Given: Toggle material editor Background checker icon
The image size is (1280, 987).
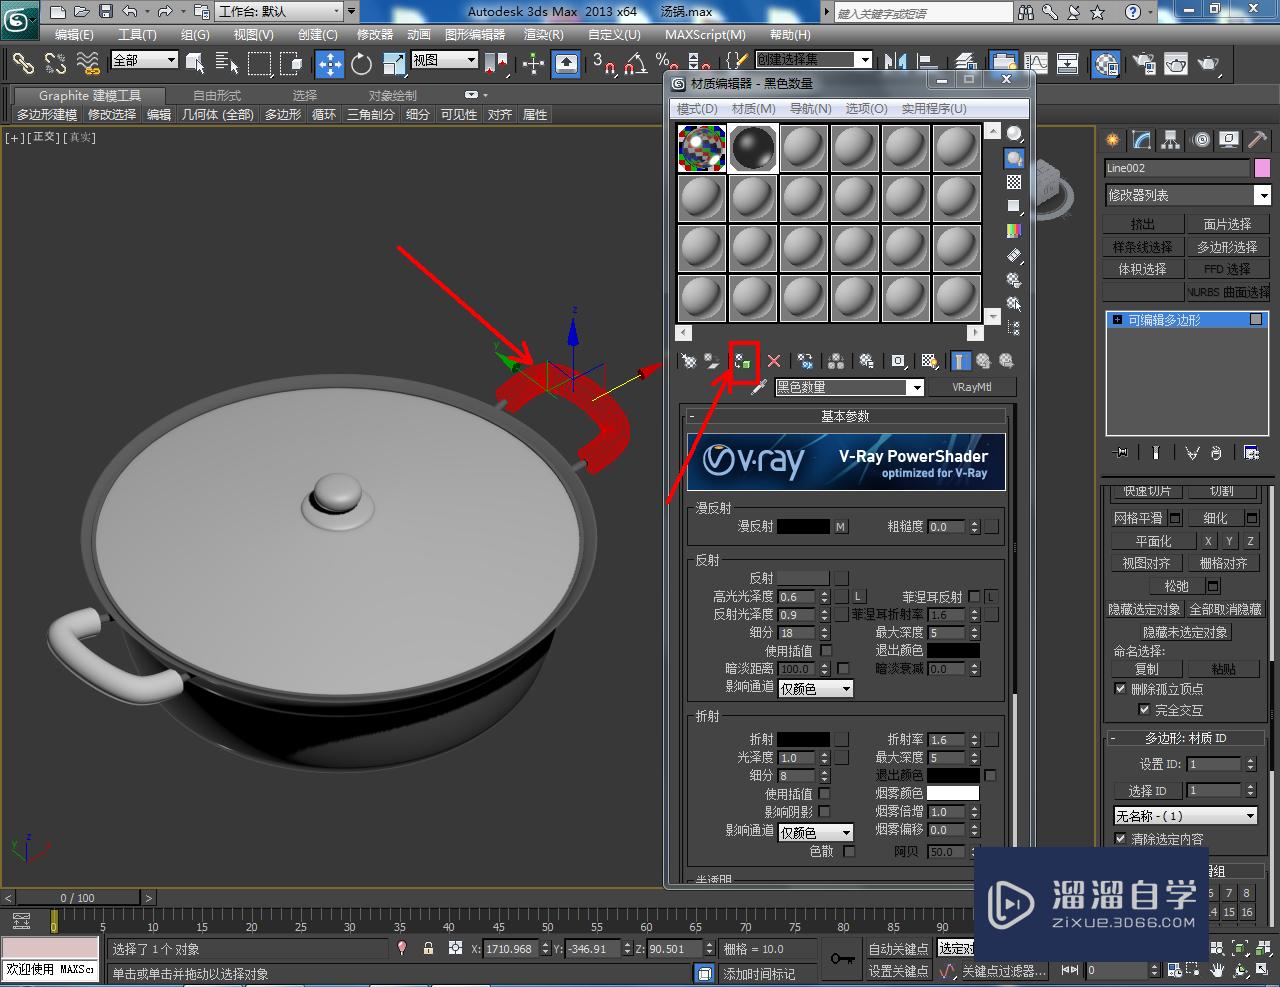Looking at the screenshot, I should (1014, 182).
